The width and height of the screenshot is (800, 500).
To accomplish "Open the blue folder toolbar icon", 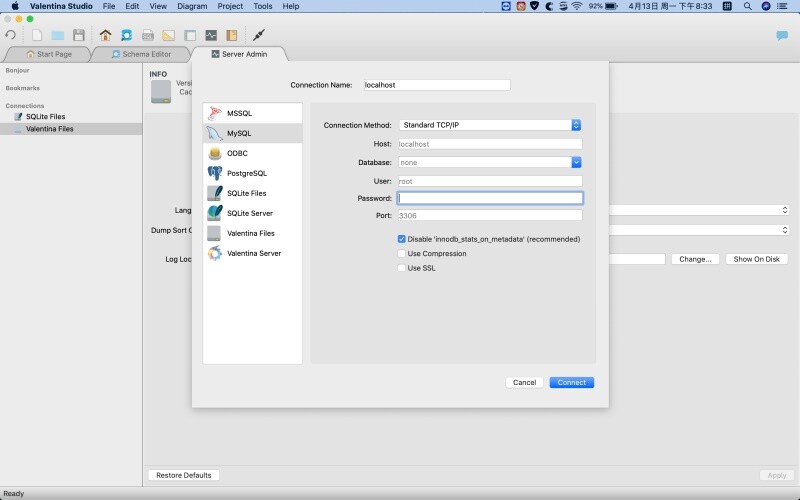I will [x=58, y=35].
